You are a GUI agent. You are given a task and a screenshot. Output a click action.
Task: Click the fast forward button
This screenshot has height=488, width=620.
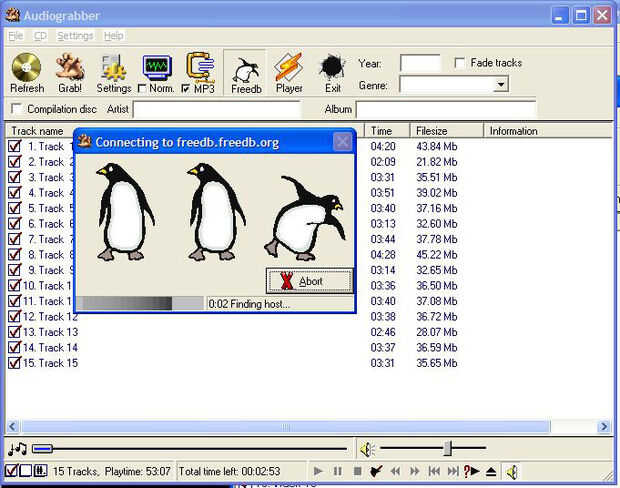point(414,471)
